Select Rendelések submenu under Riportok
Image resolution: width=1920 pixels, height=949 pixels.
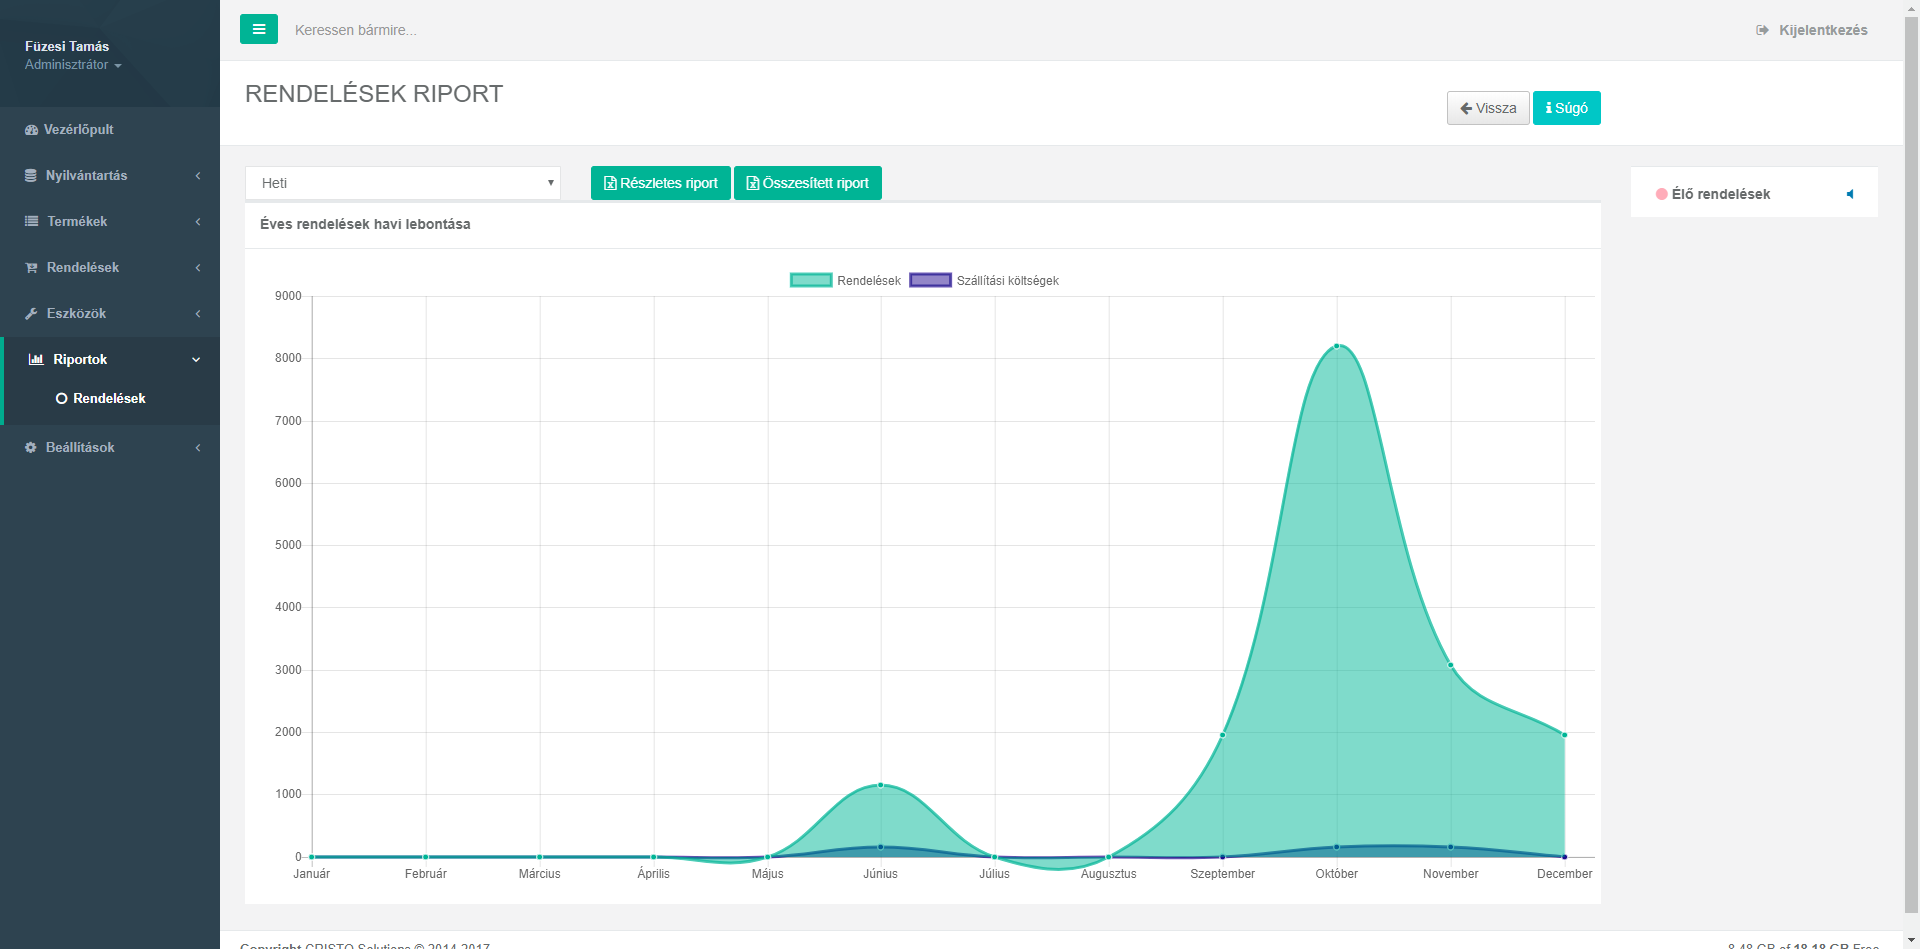[109, 399]
